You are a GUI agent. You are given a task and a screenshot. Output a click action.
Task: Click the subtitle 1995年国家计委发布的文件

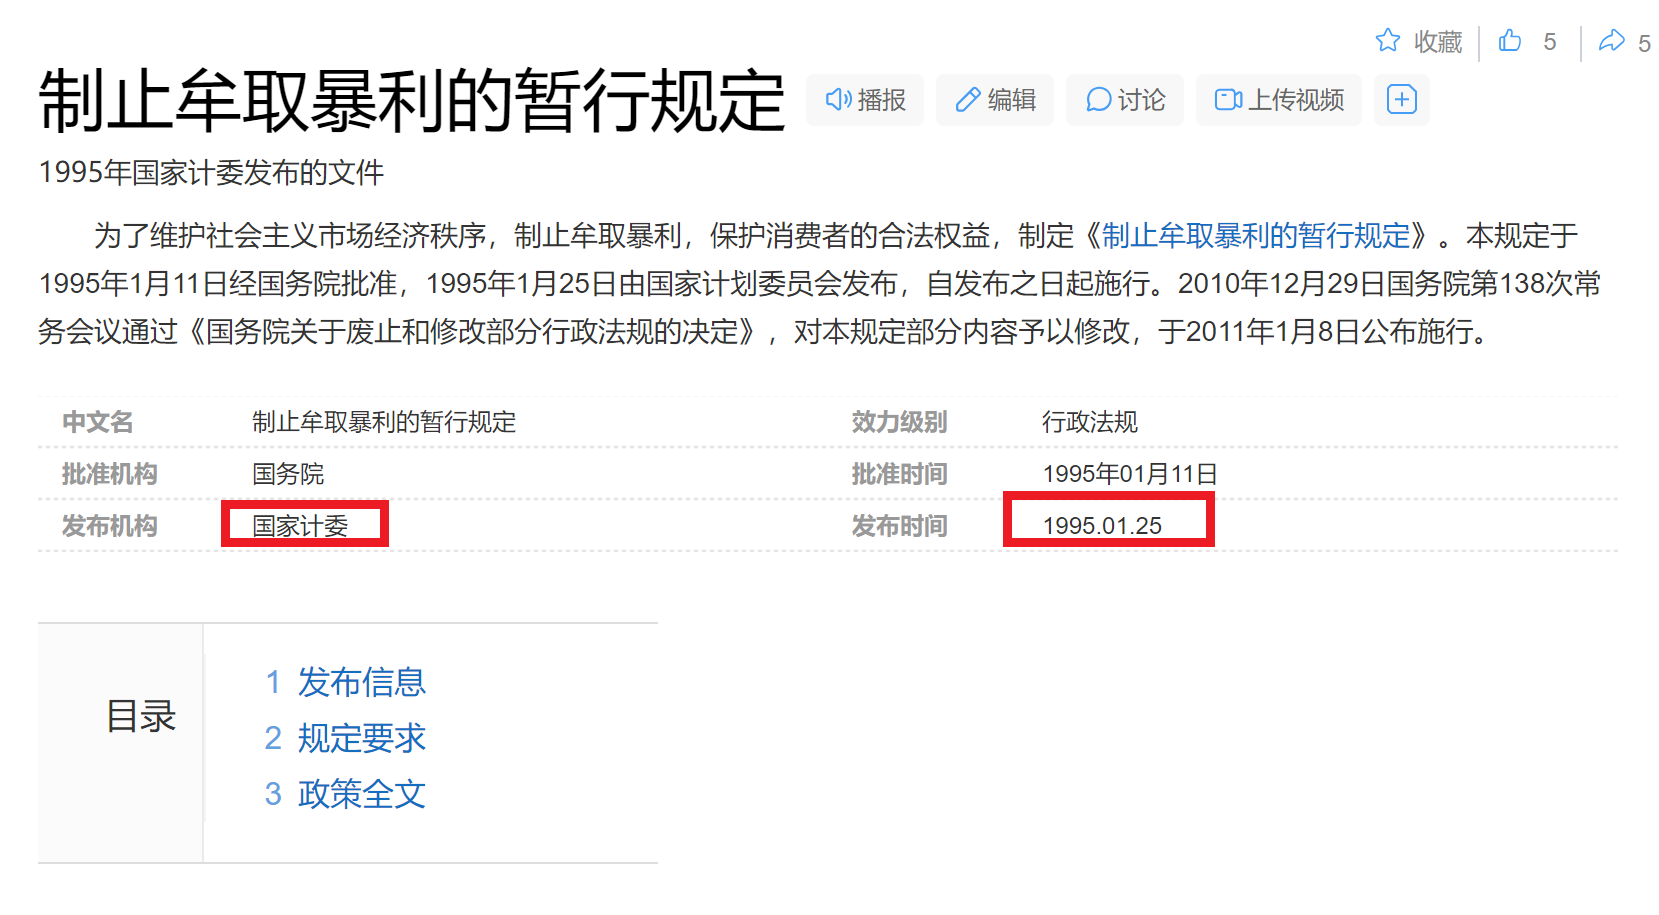[211, 173]
